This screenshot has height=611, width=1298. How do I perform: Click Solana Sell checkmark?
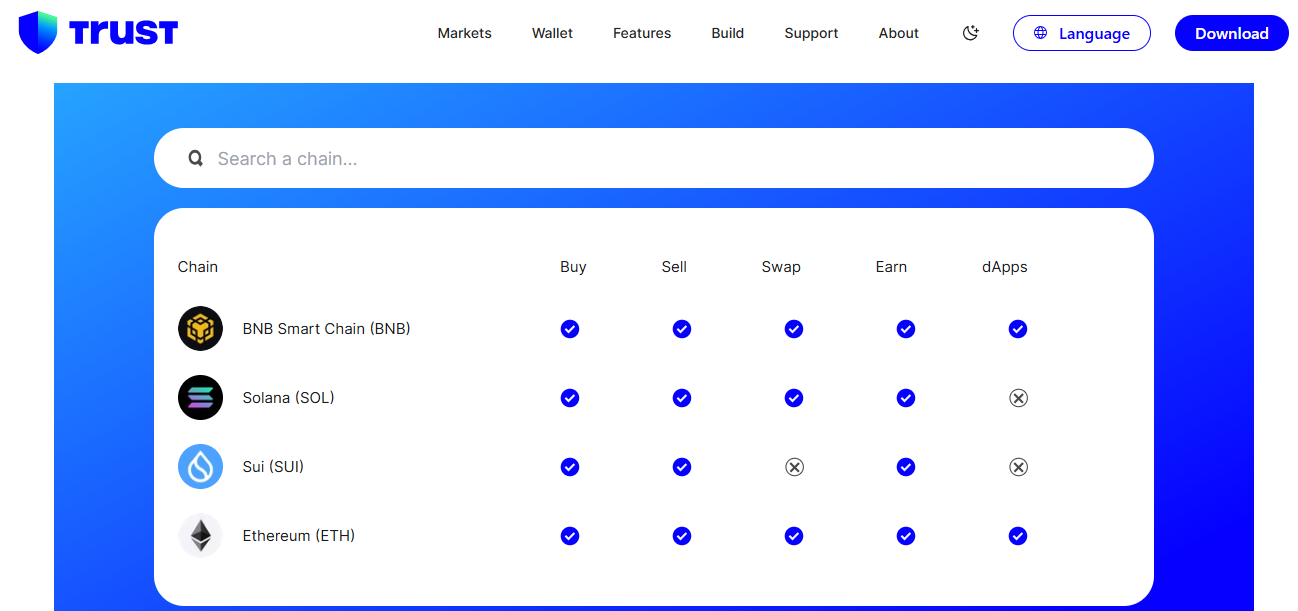[x=682, y=398]
